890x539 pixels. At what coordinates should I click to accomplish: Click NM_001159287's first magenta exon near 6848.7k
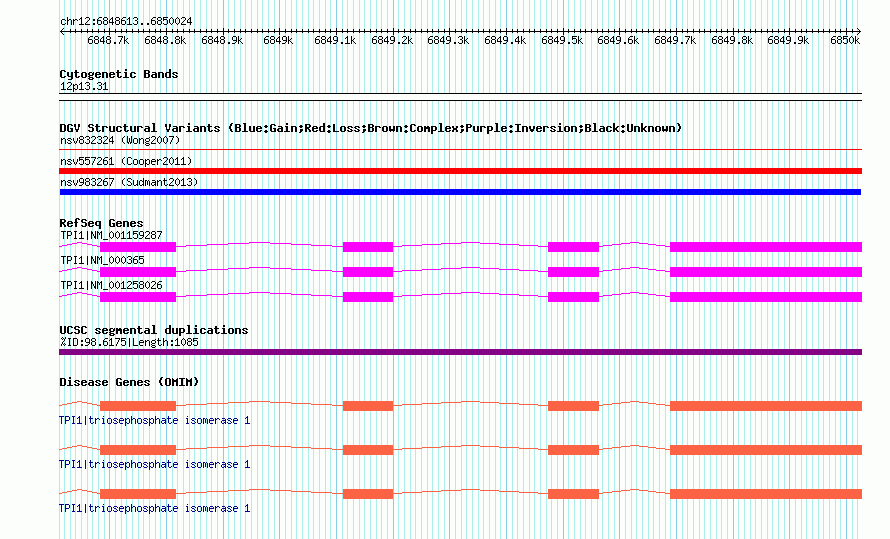pos(138,247)
